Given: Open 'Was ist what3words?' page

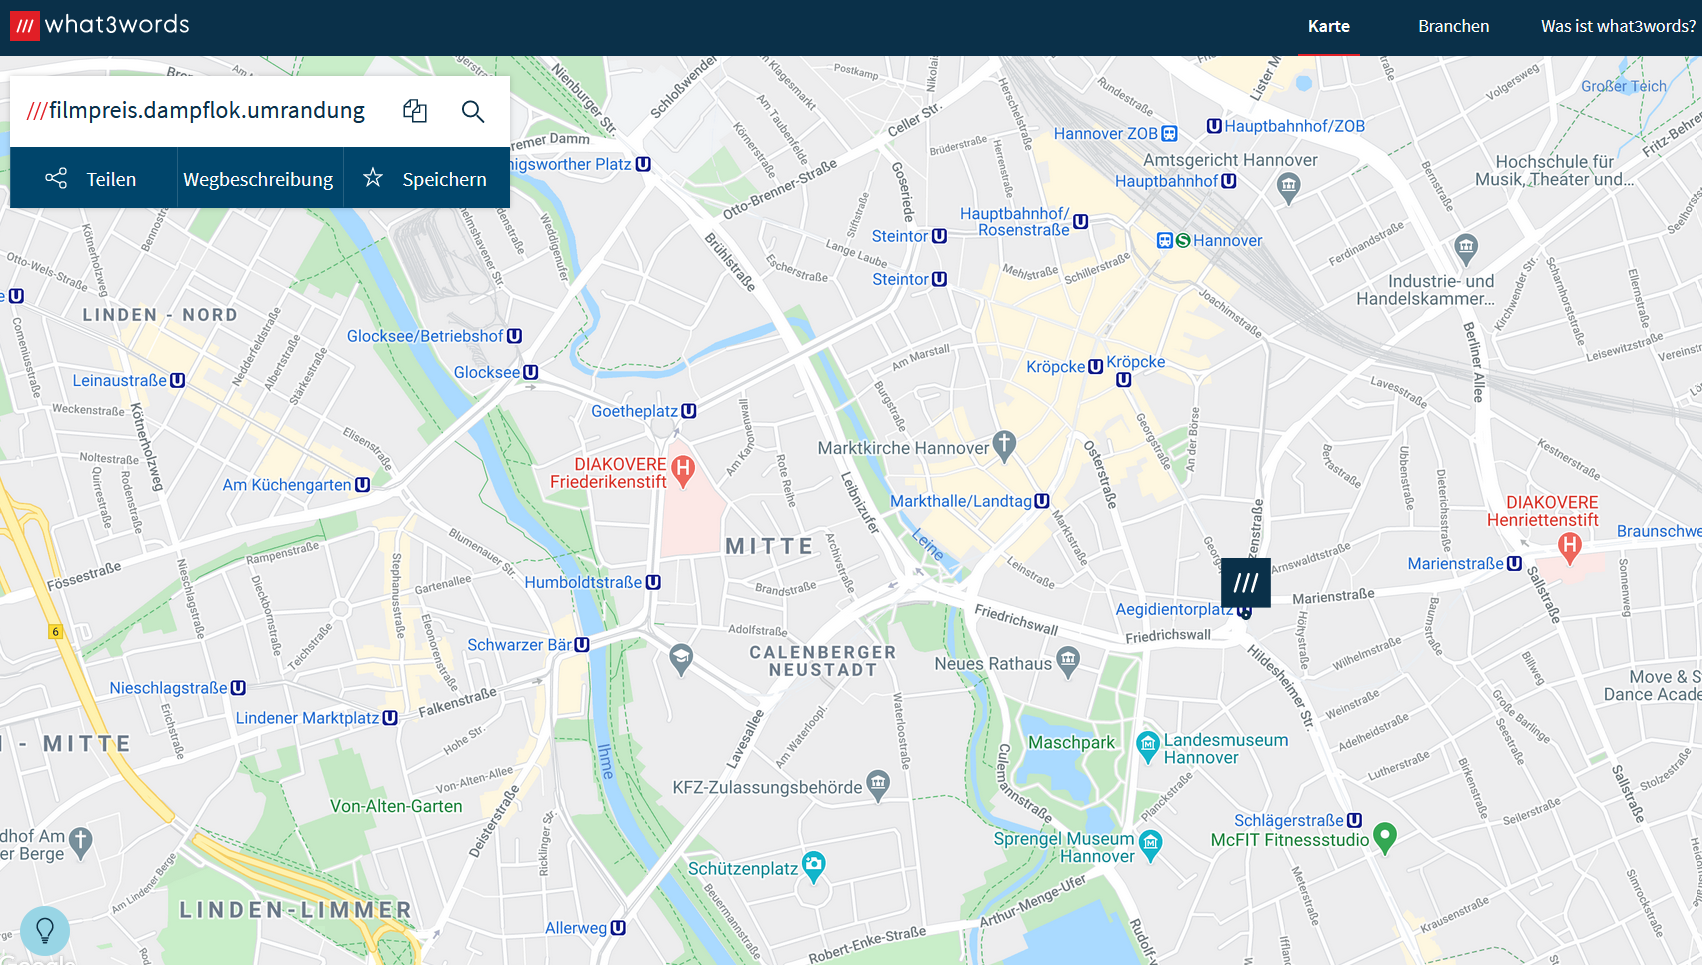Looking at the screenshot, I should tap(1618, 27).
